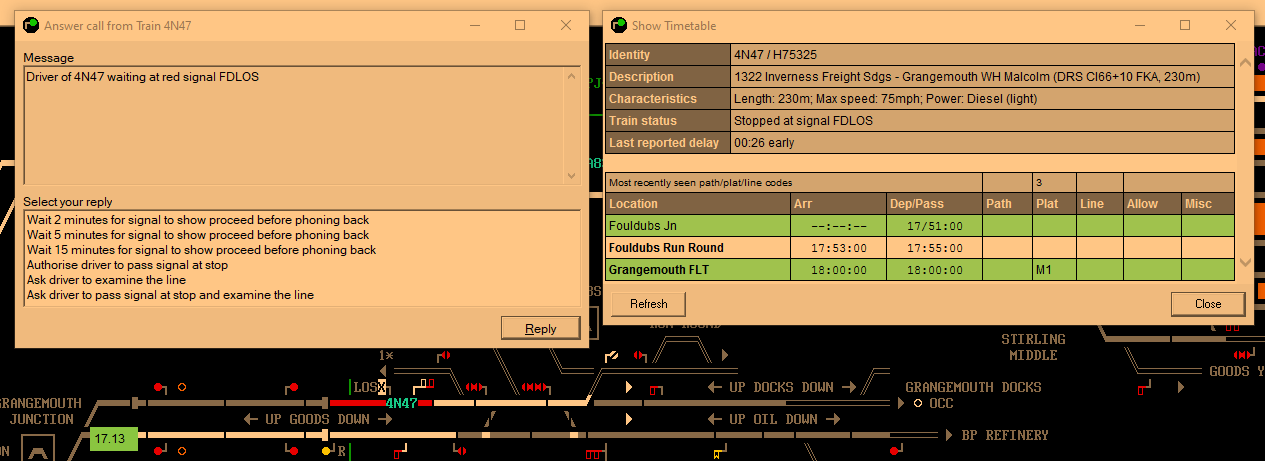Click the signal icon in Answer call title bar

point(31,25)
